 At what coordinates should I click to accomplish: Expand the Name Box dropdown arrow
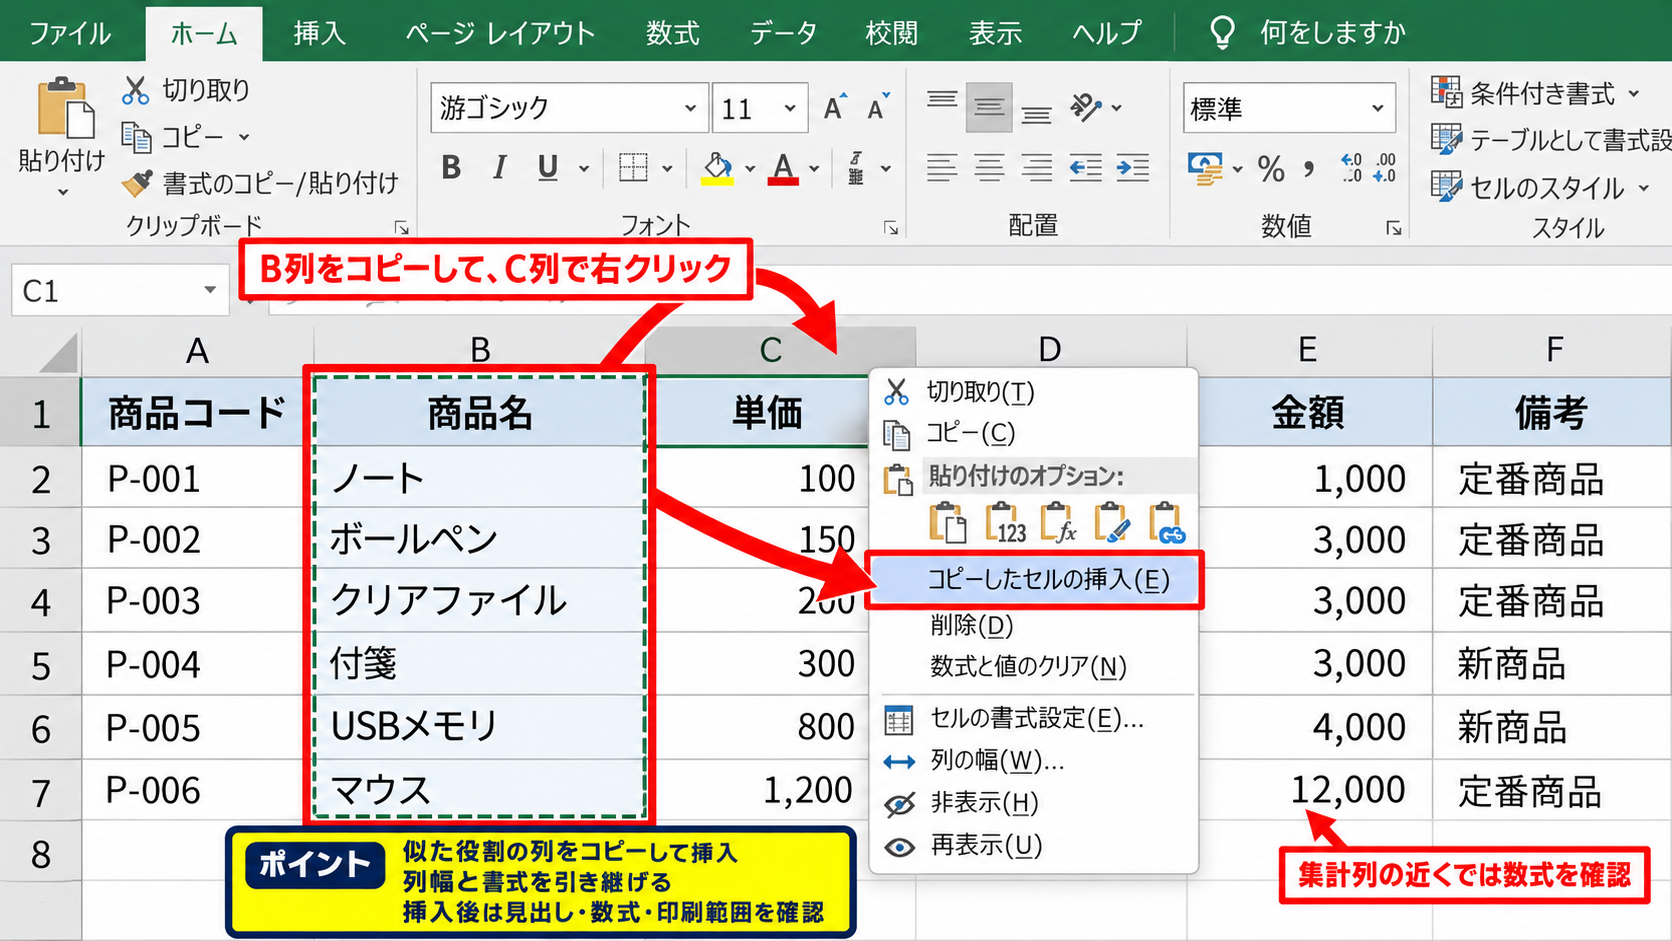click(x=210, y=291)
